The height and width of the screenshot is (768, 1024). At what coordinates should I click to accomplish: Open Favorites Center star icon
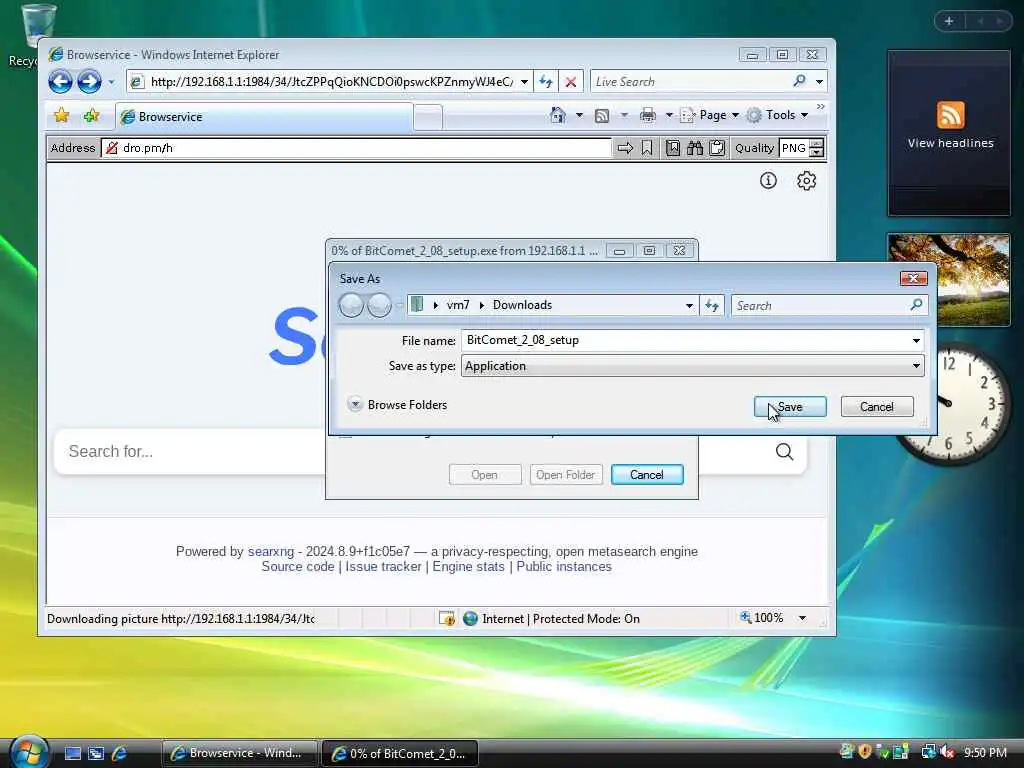click(x=61, y=116)
